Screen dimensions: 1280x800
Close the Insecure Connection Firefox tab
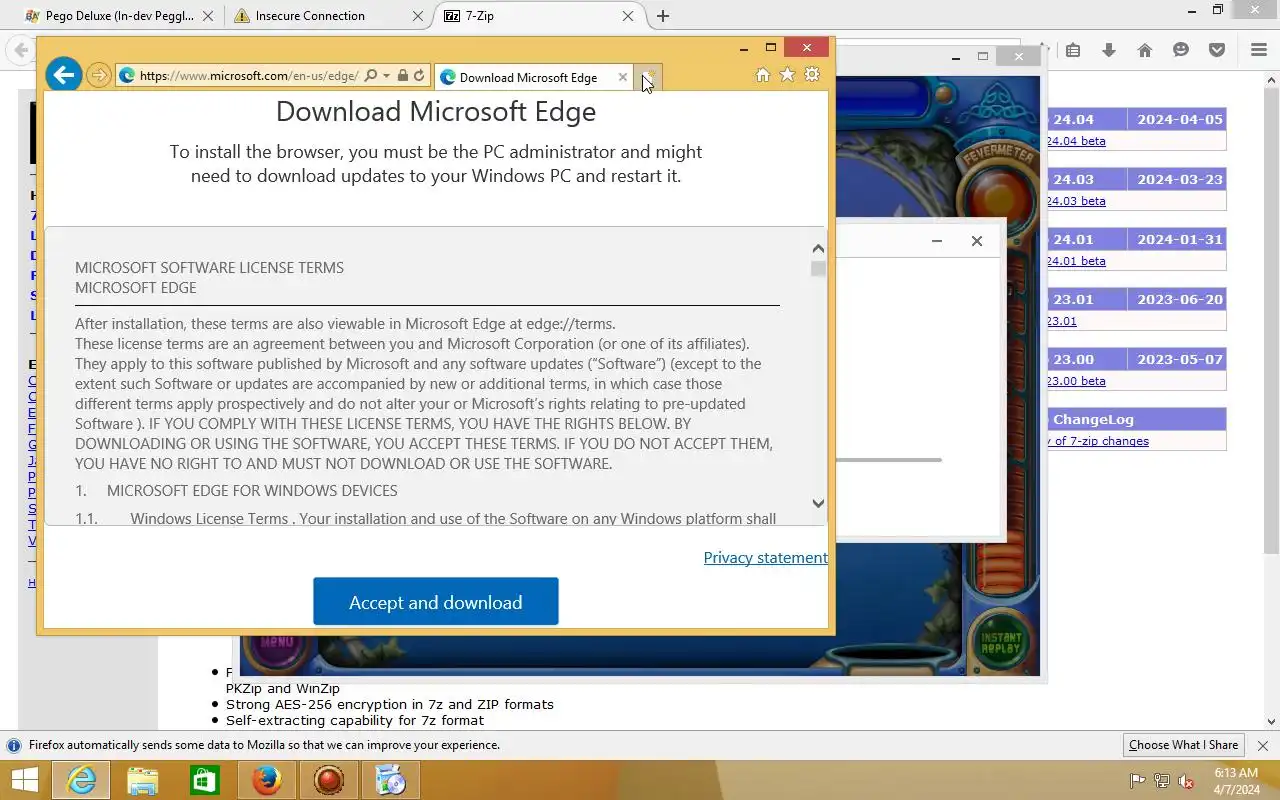(x=418, y=16)
